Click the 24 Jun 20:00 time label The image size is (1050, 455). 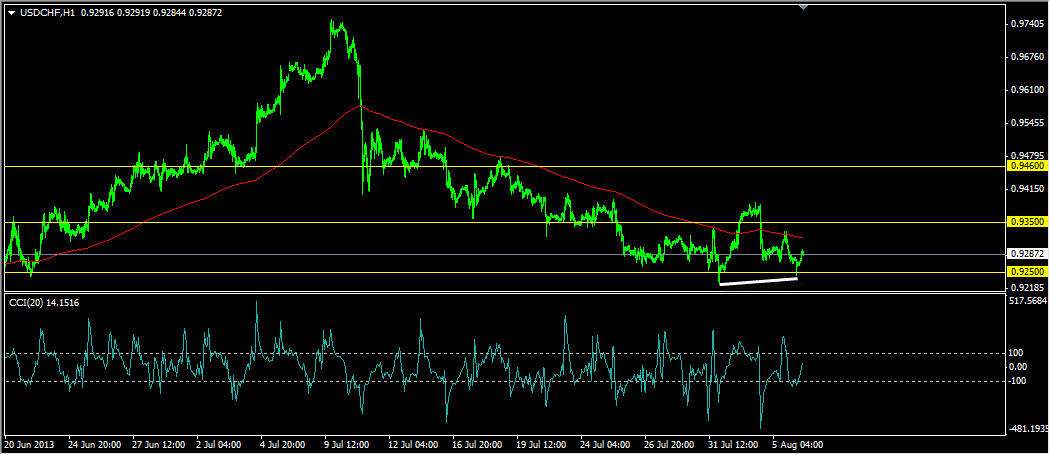[x=94, y=444]
